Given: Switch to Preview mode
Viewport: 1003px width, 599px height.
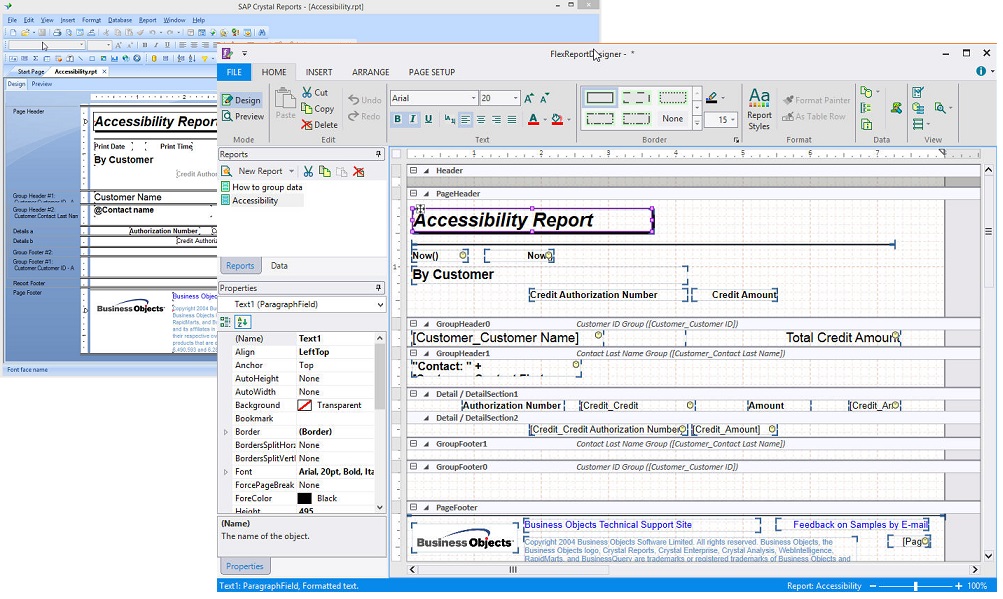Looking at the screenshot, I should pos(243,116).
